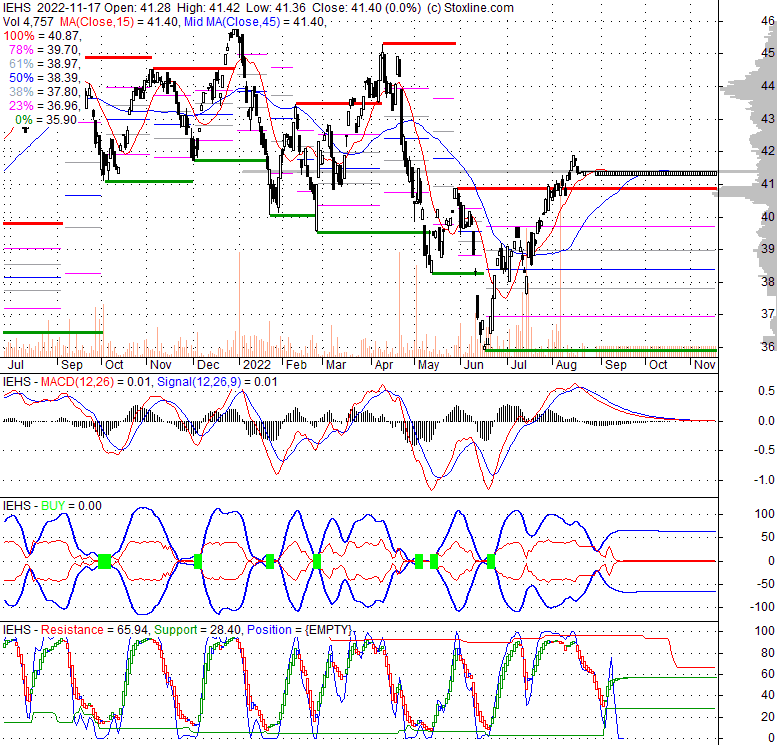Click the green buy marker in June 2022
The image size is (778, 746).
pyautogui.click(x=491, y=561)
